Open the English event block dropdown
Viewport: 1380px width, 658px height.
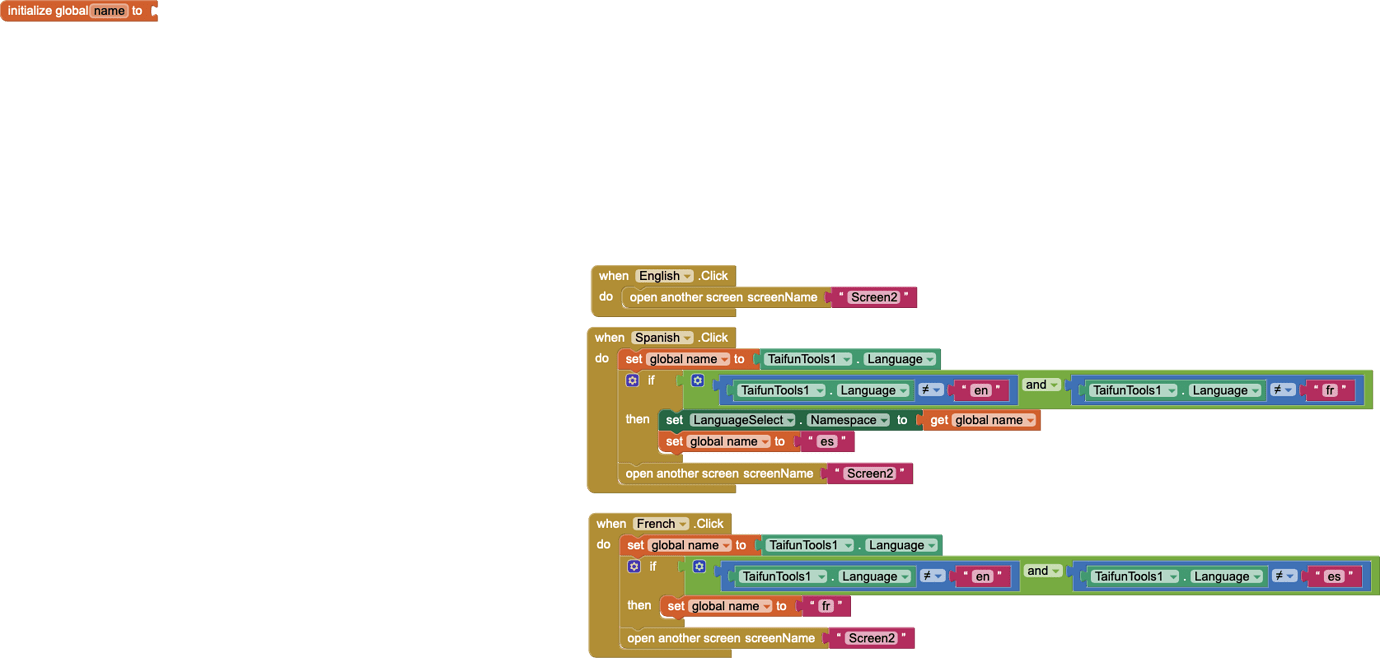(x=685, y=275)
